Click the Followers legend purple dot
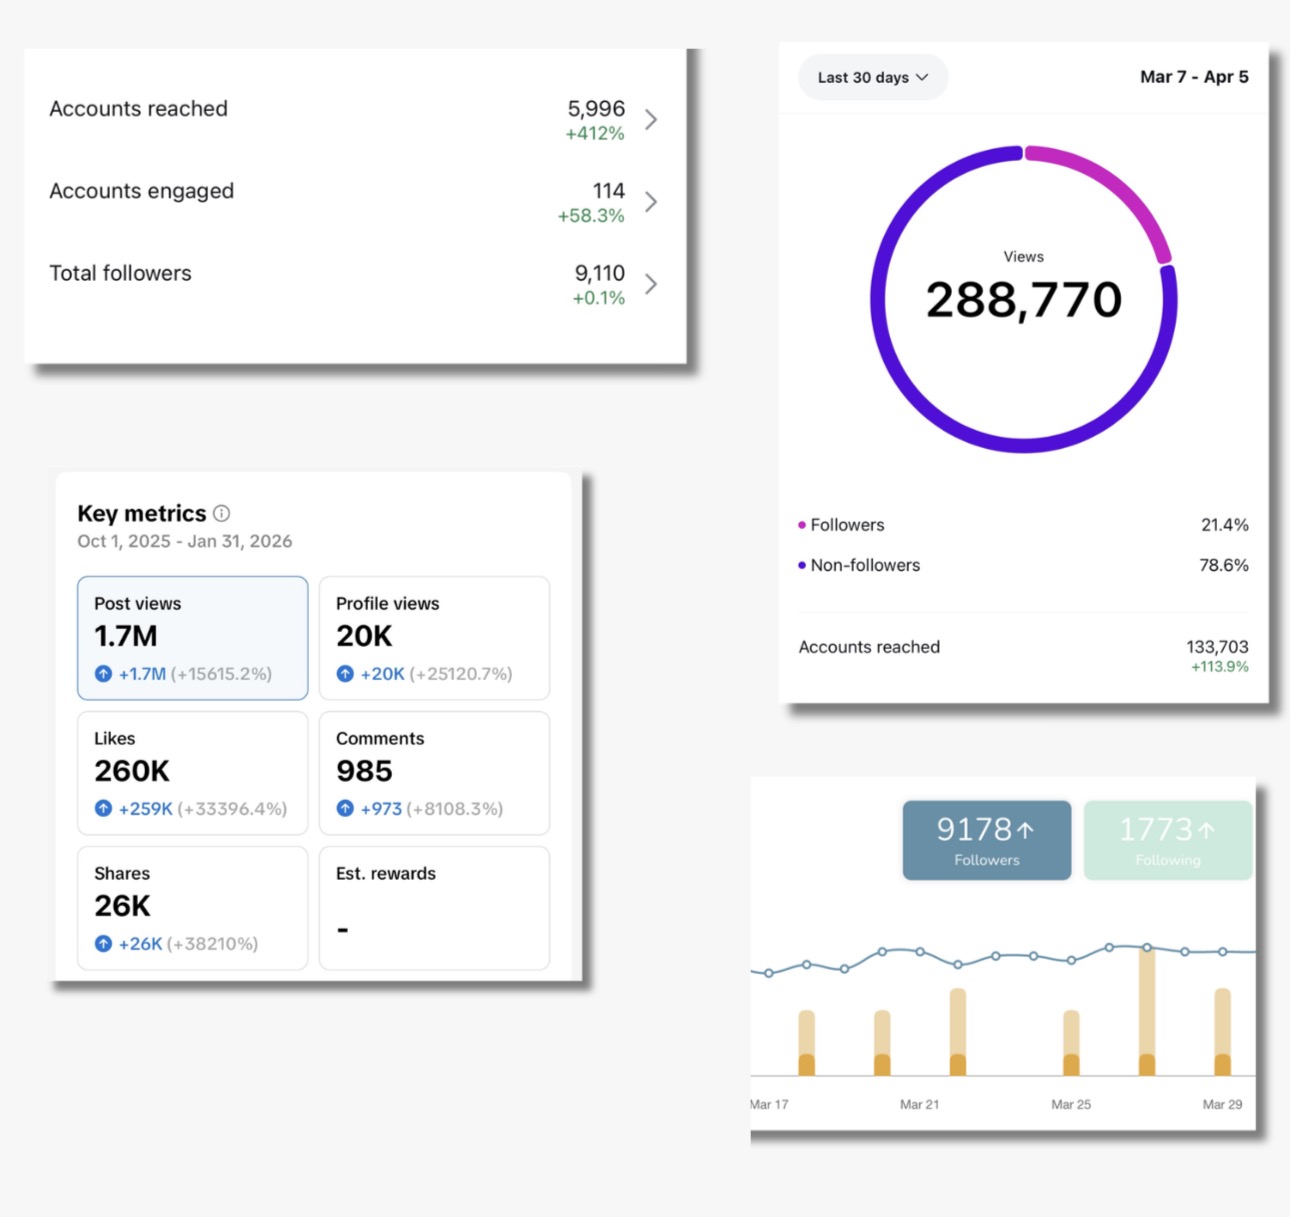Screen dimensions: 1290x1217 802,525
